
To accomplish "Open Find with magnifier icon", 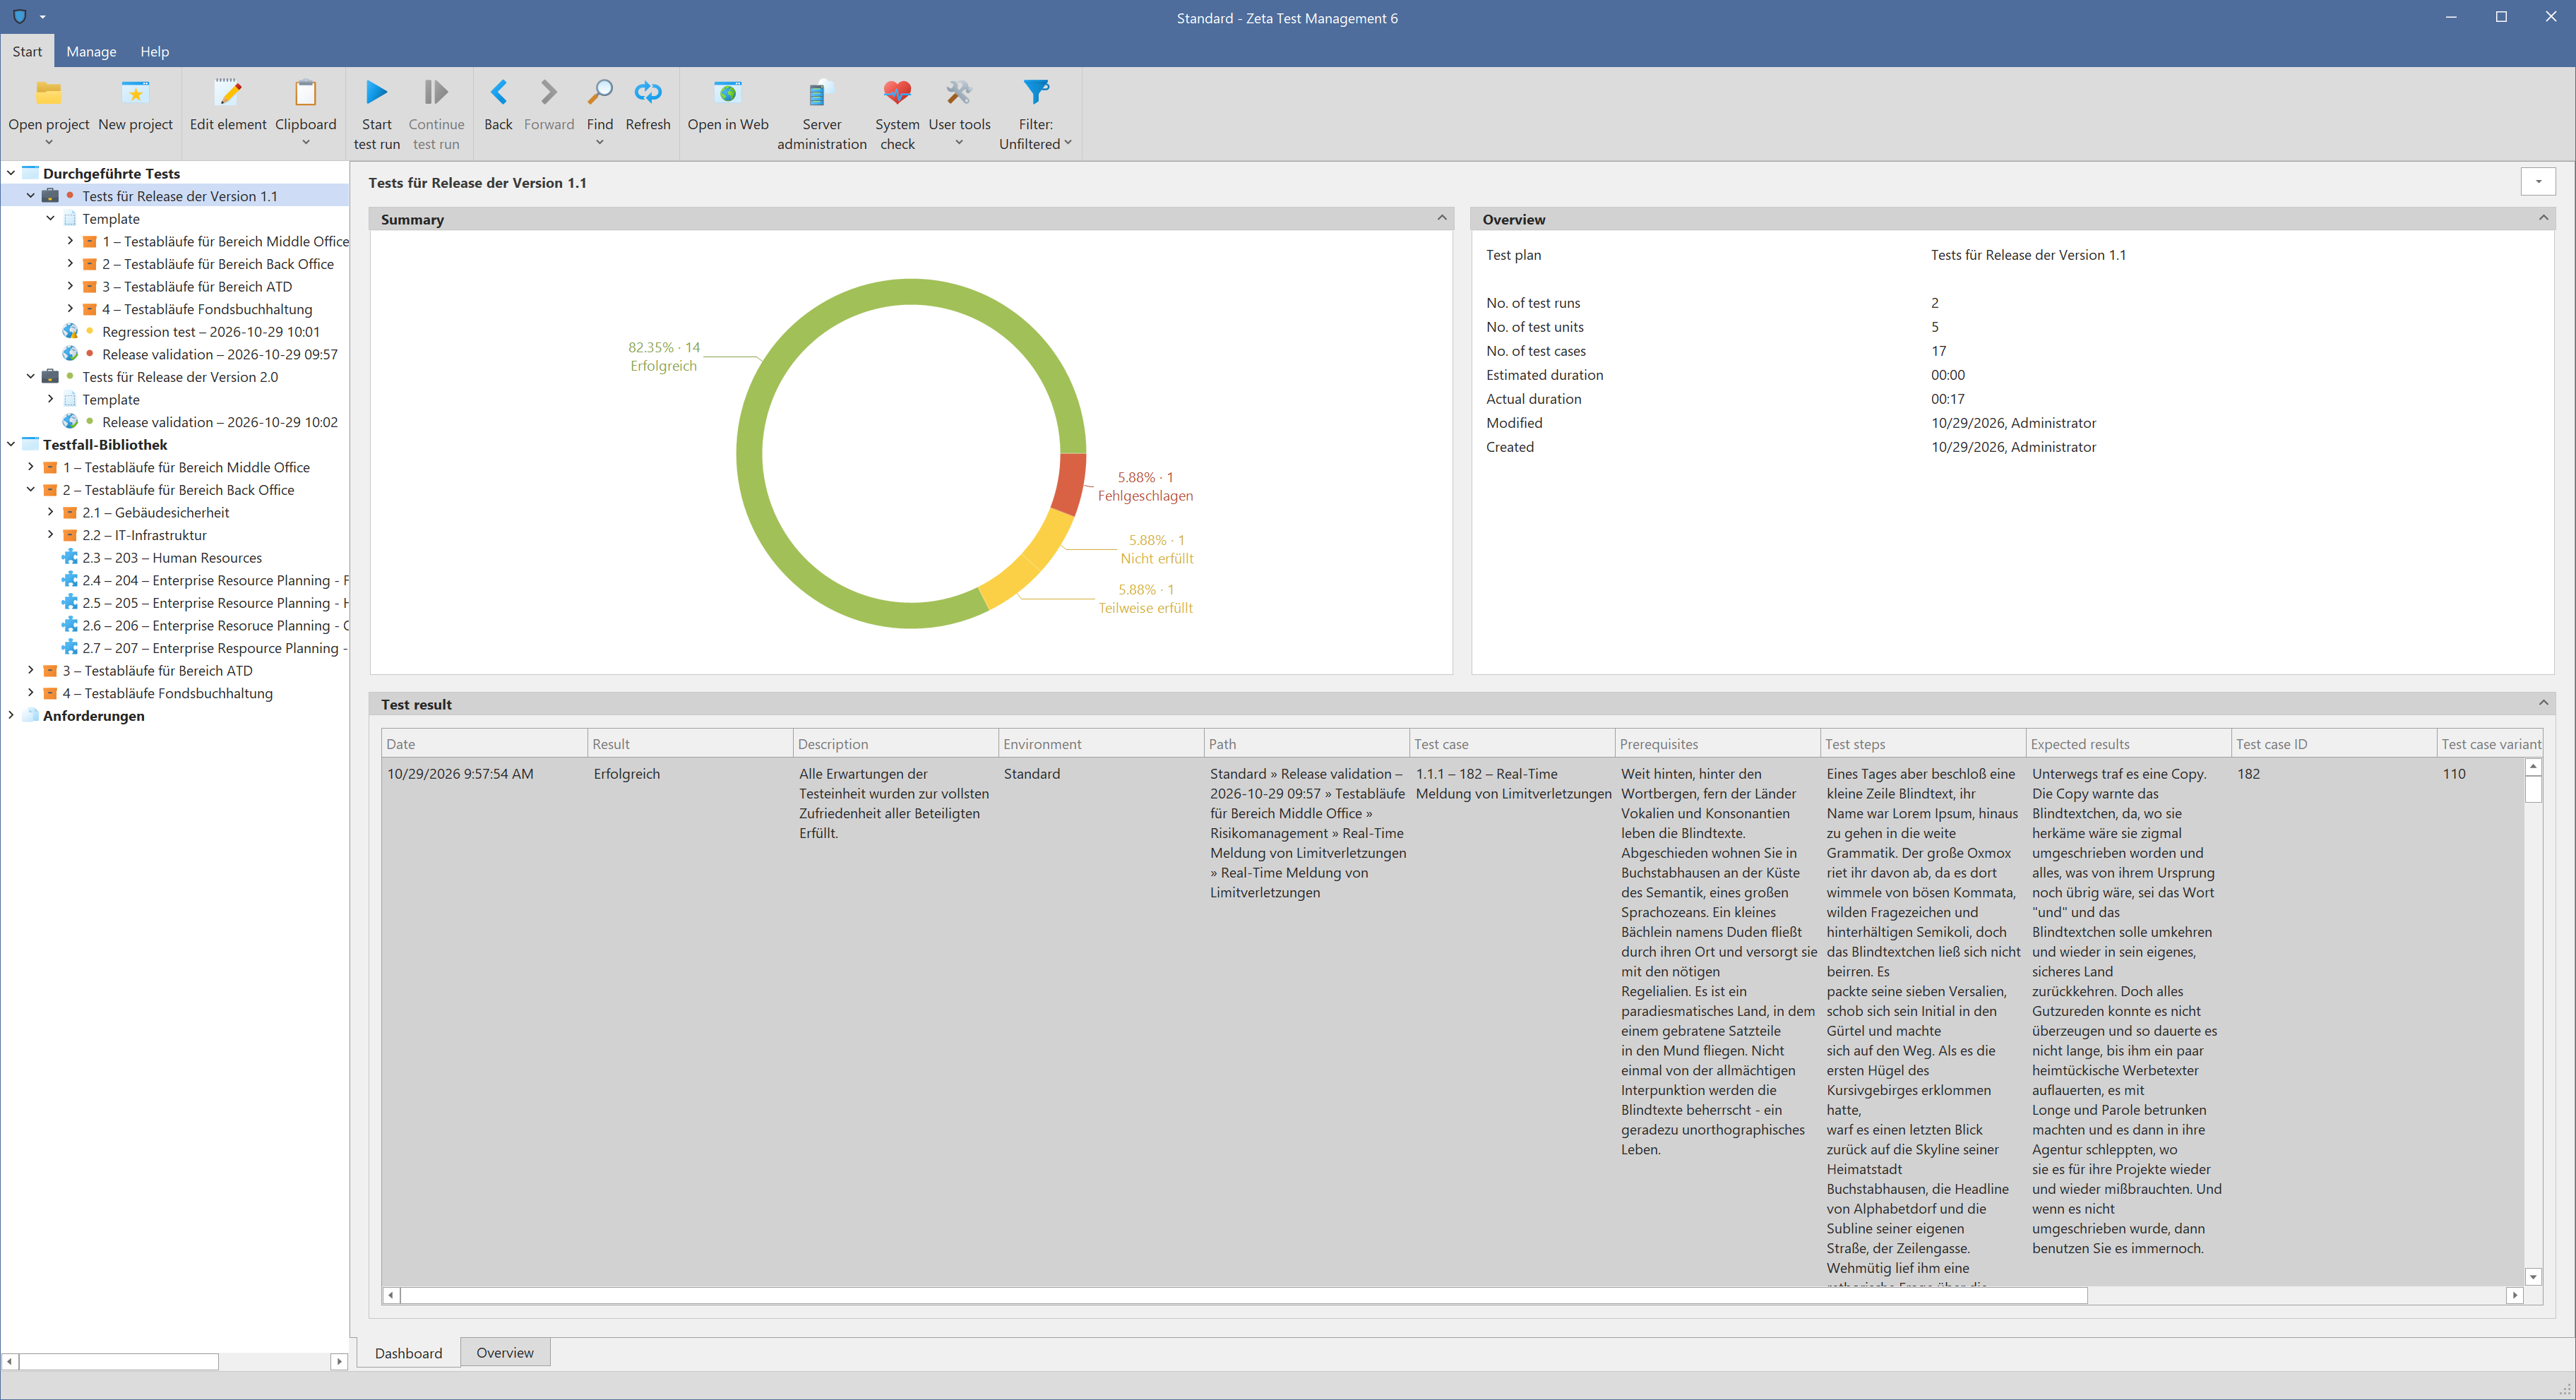I will [599, 92].
